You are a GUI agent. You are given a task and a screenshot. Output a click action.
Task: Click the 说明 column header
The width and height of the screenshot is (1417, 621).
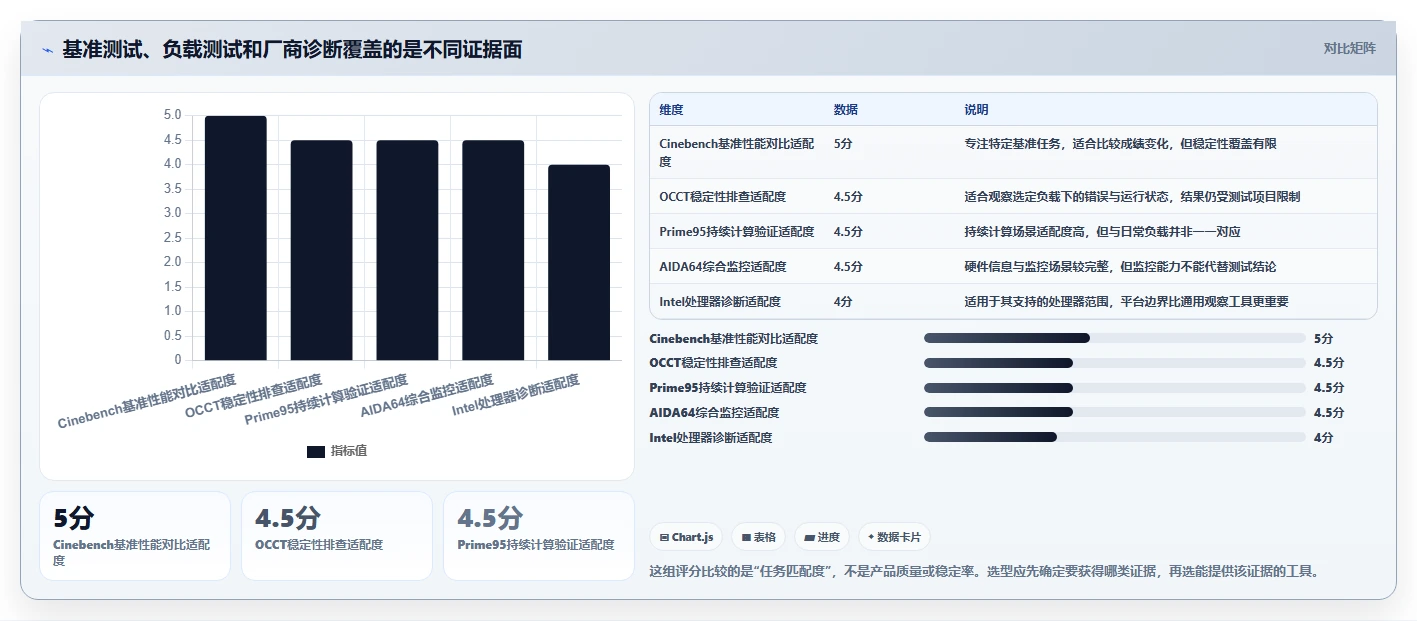click(976, 110)
